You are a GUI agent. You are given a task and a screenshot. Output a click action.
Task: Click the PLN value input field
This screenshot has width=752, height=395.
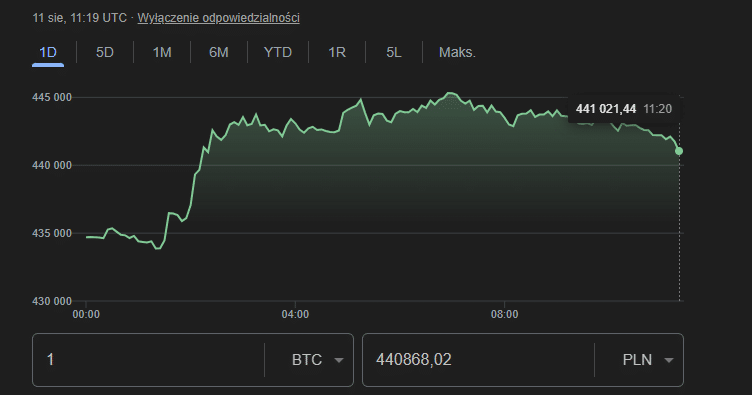click(x=478, y=360)
